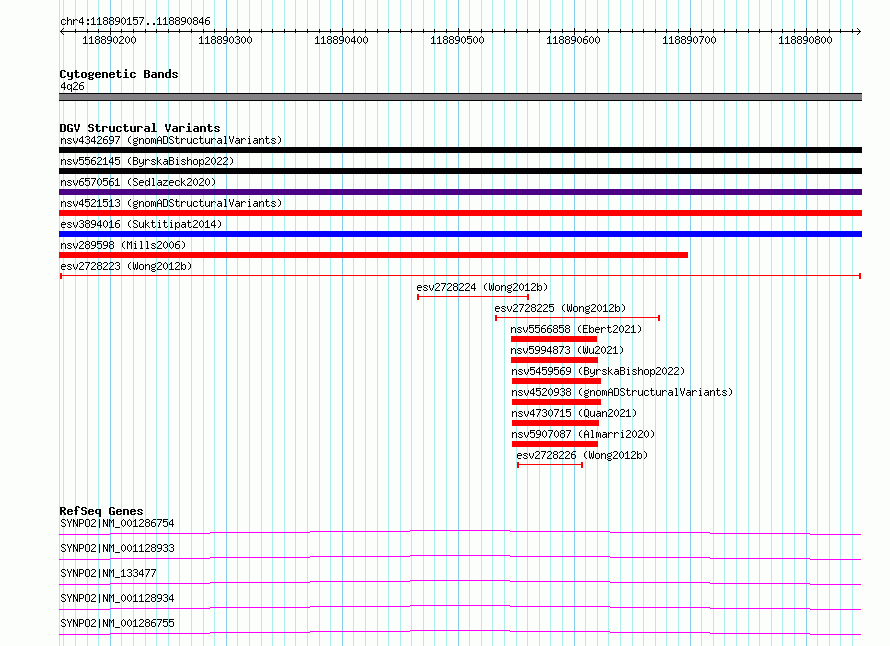This screenshot has width=890, height=646.
Task: Open the nsv4730715 Quan2021 label
Action: [574, 413]
